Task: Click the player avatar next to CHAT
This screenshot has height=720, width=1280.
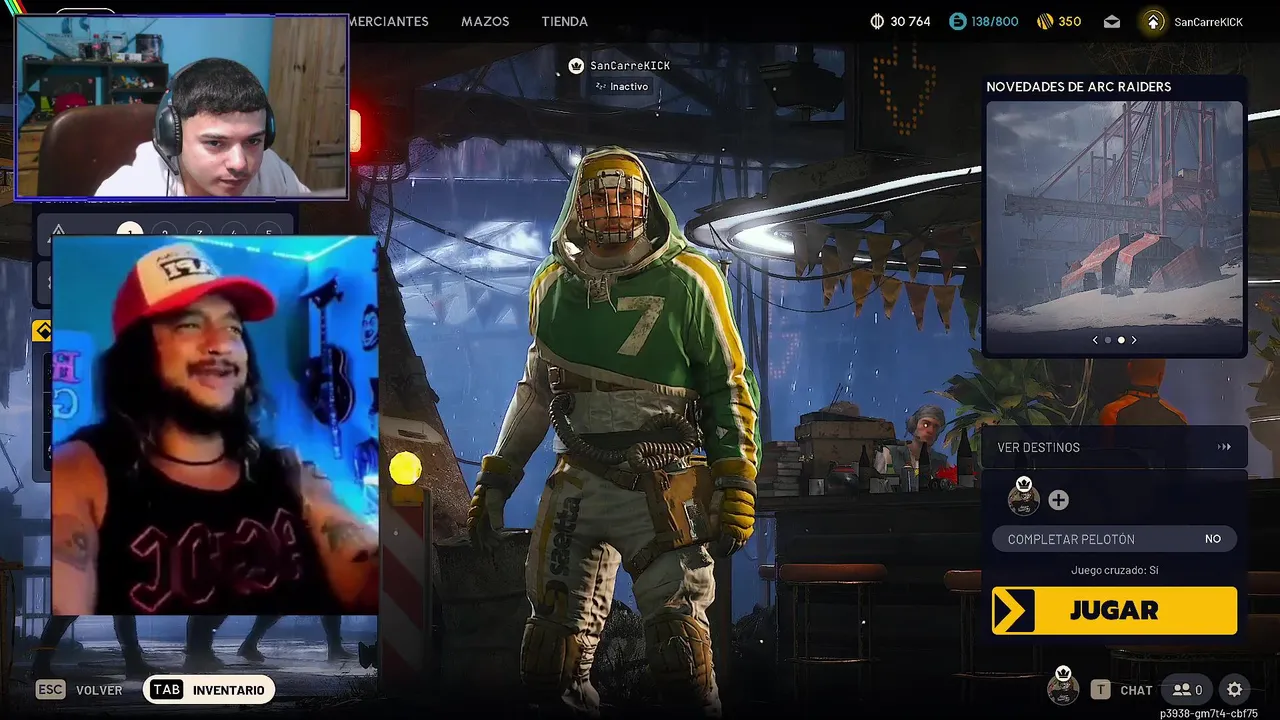Action: click(x=1063, y=687)
